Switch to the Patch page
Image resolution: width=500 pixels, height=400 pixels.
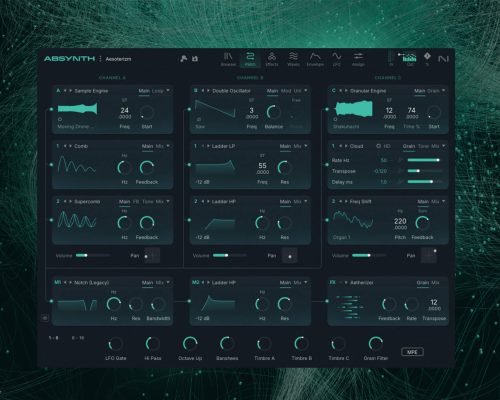[250, 59]
